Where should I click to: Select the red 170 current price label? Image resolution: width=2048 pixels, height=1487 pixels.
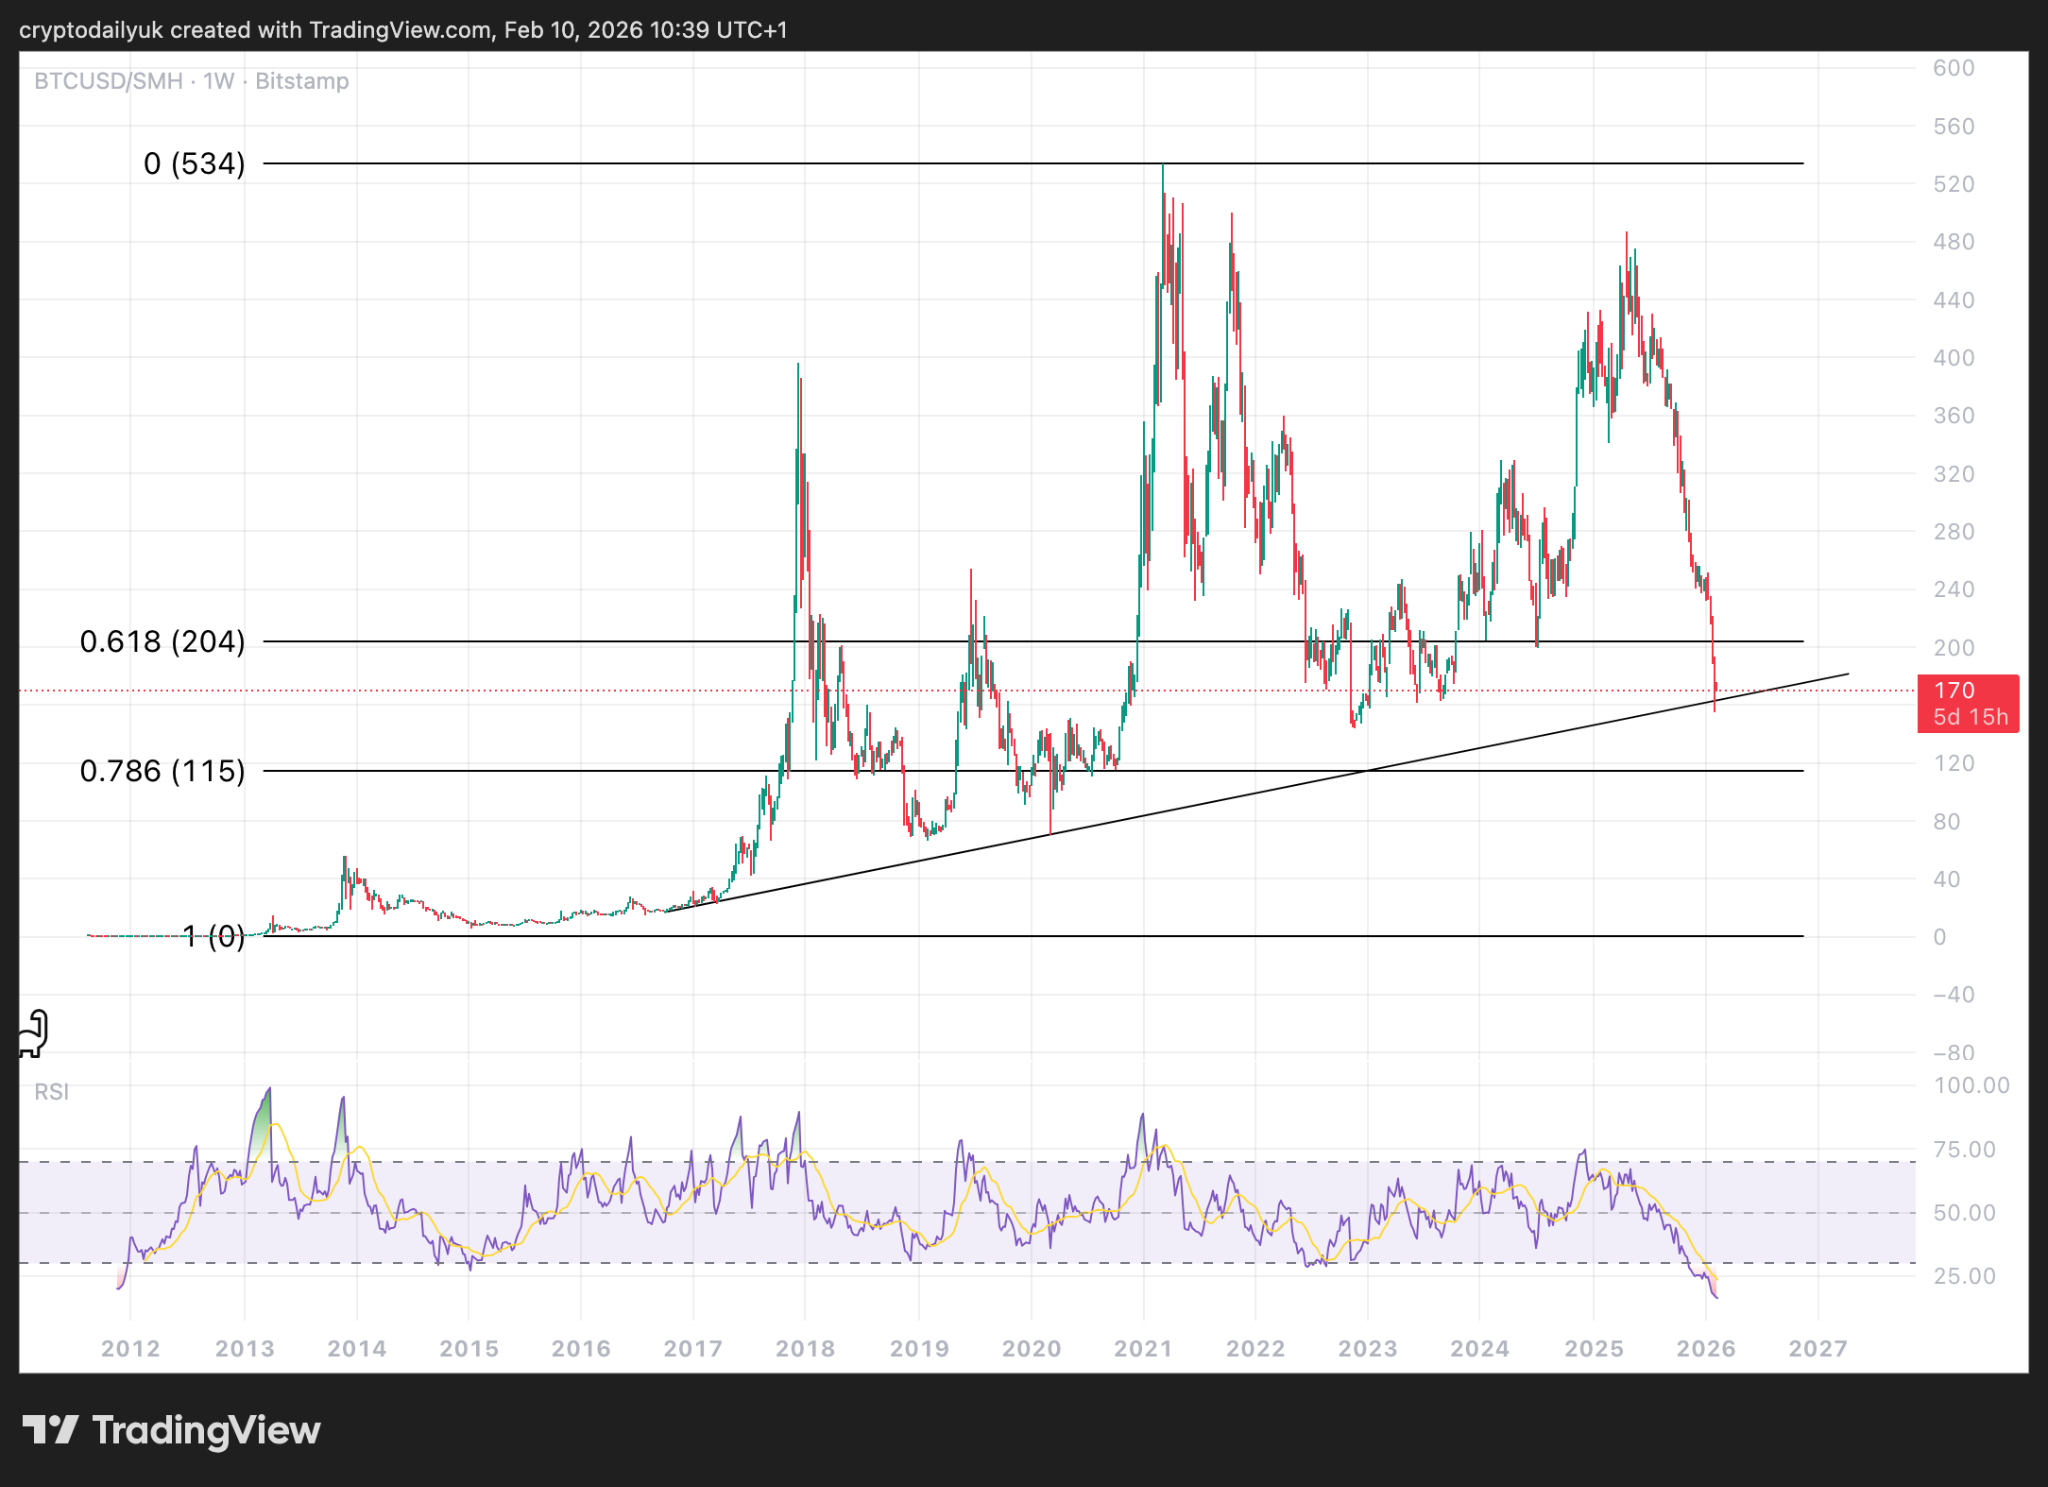point(1968,703)
